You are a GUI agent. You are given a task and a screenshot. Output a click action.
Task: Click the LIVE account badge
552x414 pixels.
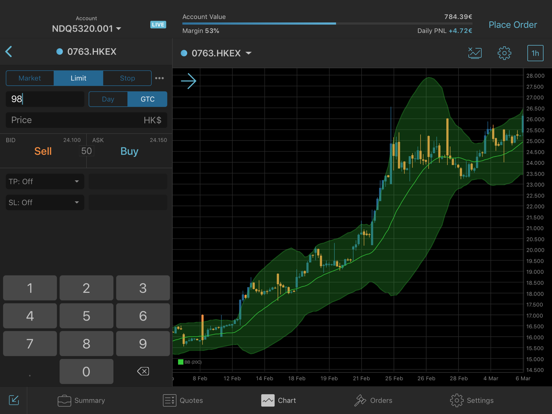pyautogui.click(x=158, y=25)
